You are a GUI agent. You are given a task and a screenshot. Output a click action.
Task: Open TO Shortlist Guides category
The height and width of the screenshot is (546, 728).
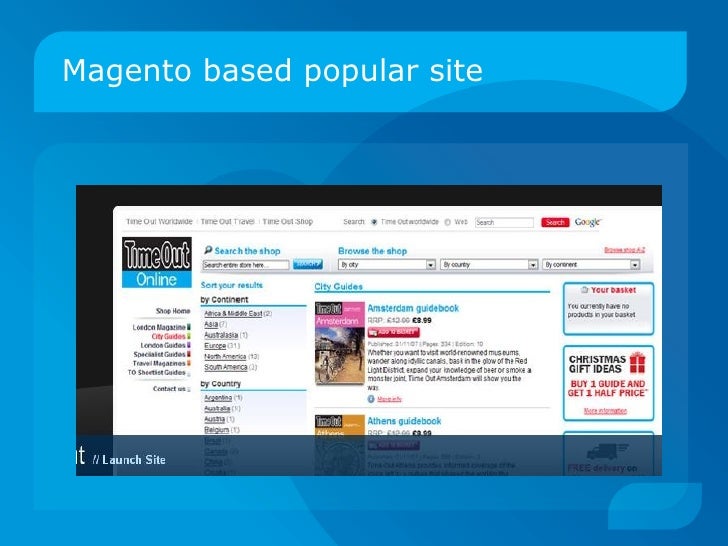pos(156,372)
